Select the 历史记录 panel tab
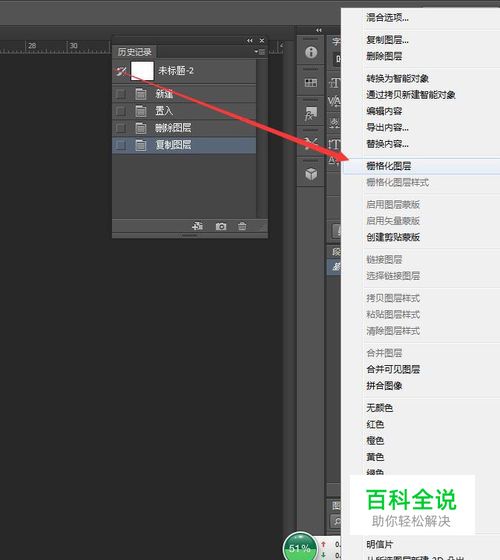This screenshot has height=560, width=500. pyautogui.click(x=135, y=52)
